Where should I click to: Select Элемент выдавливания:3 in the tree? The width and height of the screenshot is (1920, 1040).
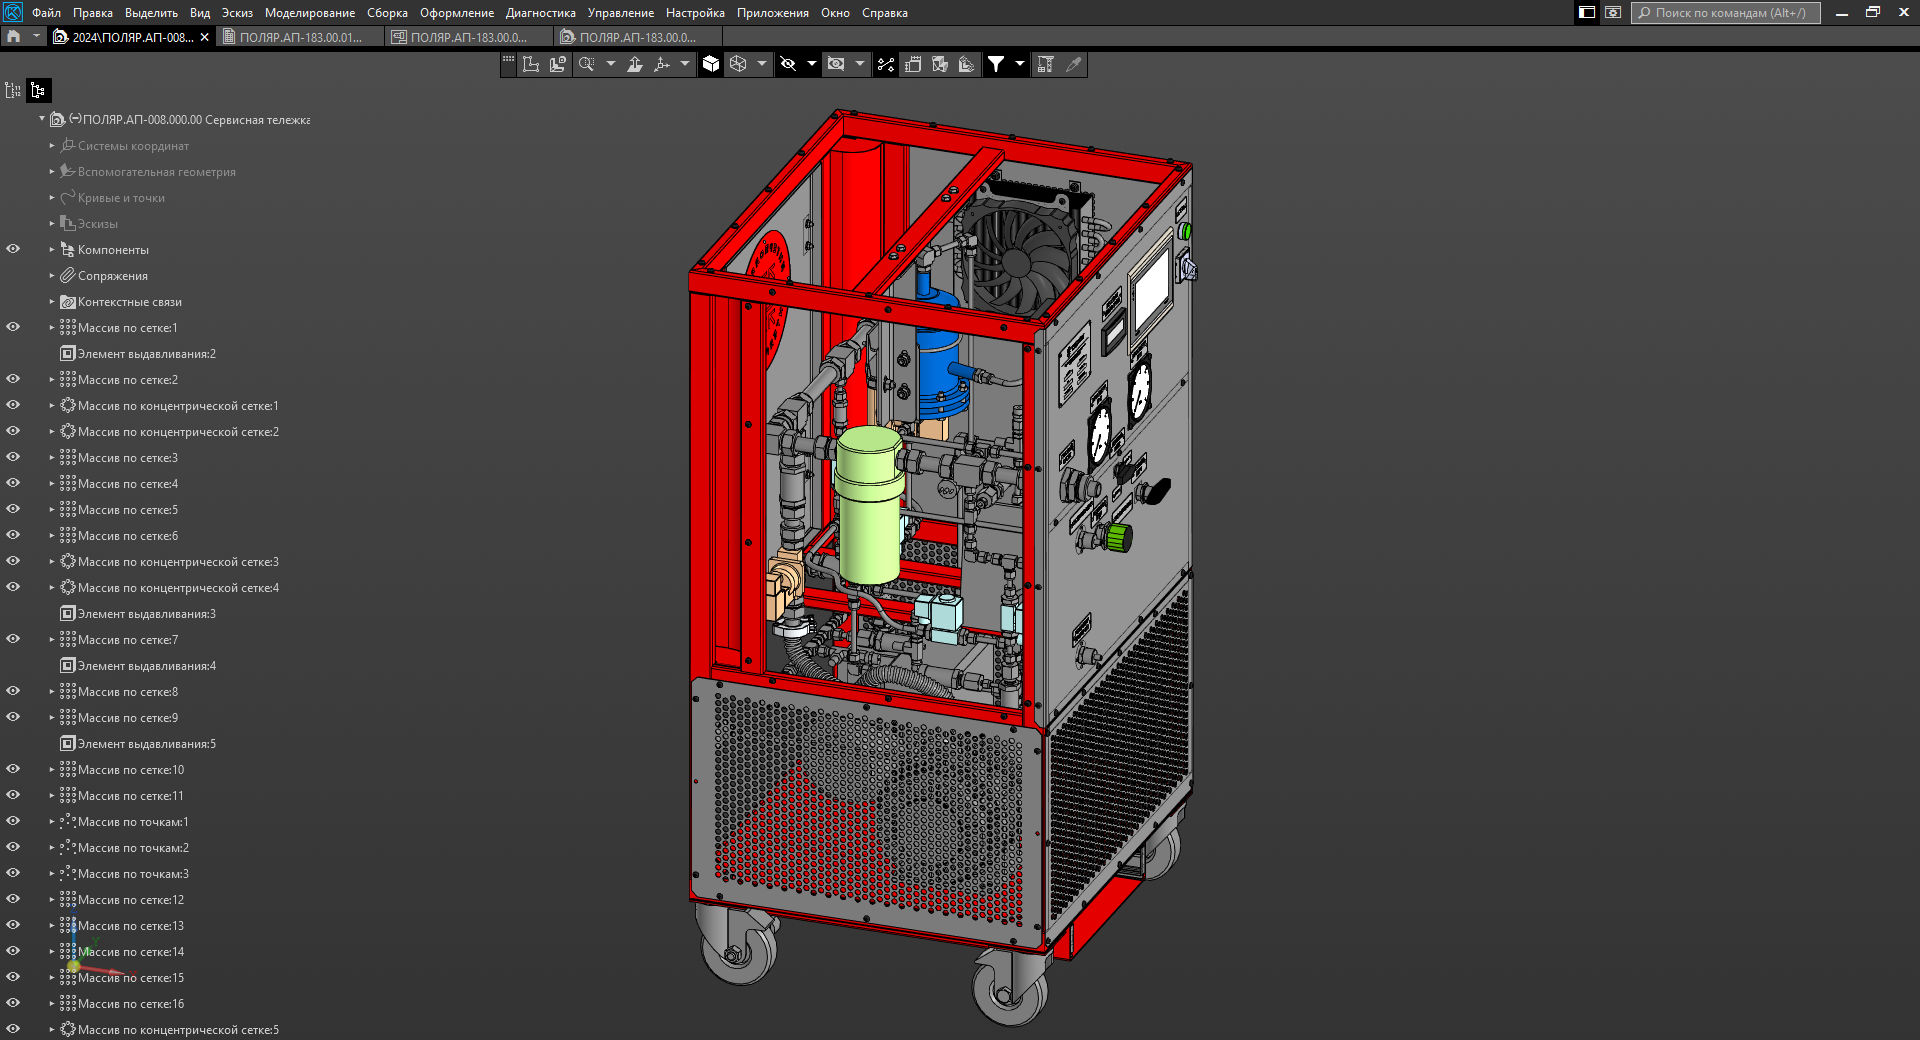click(146, 614)
